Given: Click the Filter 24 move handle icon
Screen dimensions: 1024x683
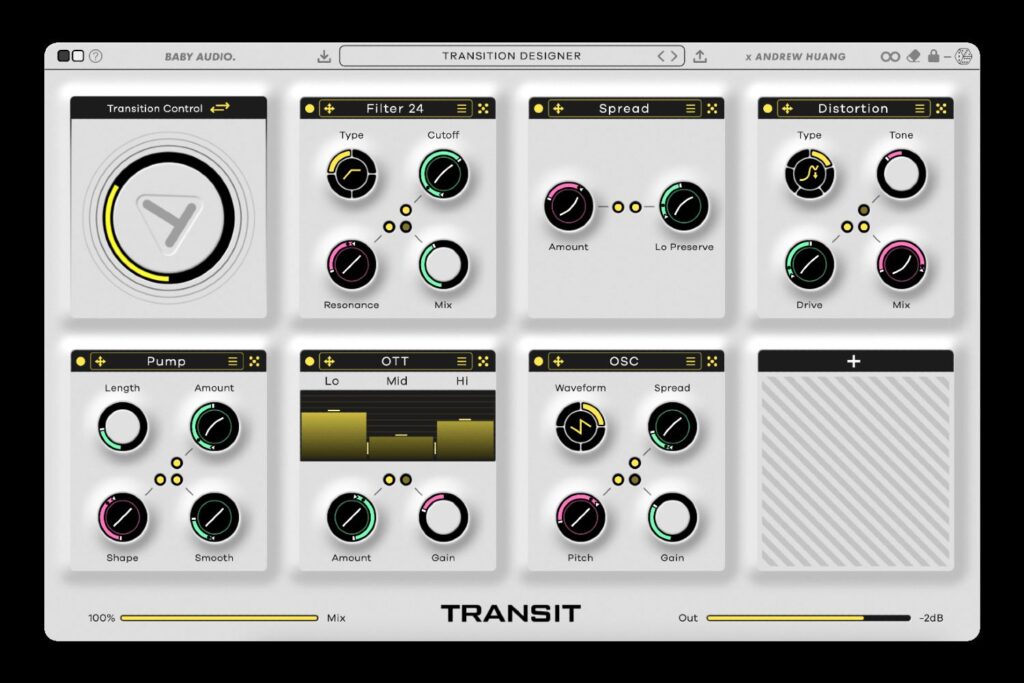Looking at the screenshot, I should point(329,108).
